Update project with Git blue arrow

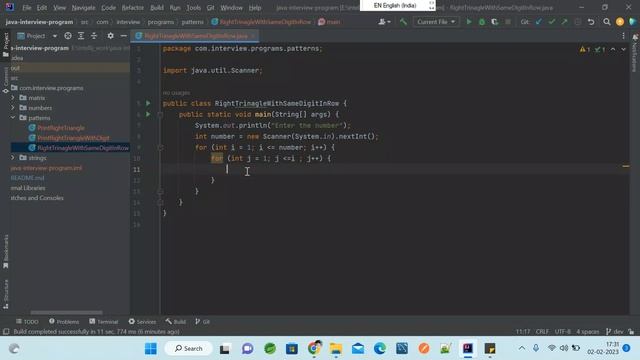(x=539, y=22)
